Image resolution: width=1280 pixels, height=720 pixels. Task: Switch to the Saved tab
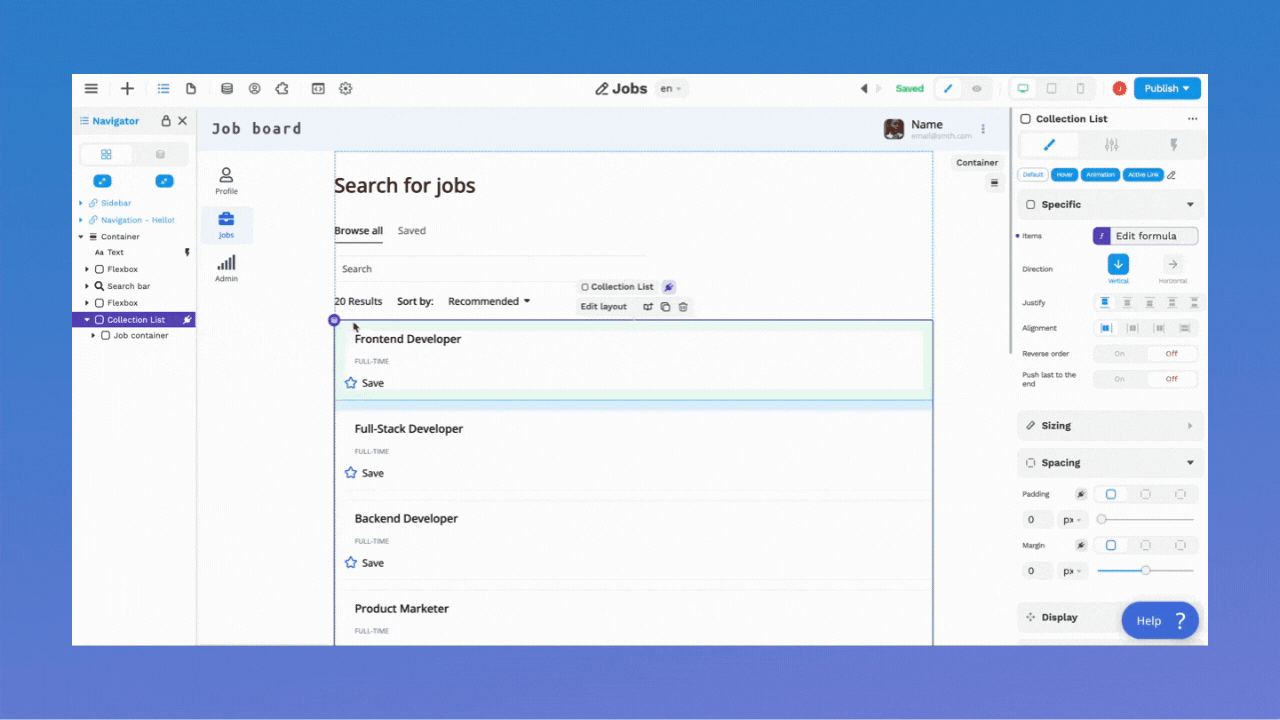pyautogui.click(x=411, y=230)
